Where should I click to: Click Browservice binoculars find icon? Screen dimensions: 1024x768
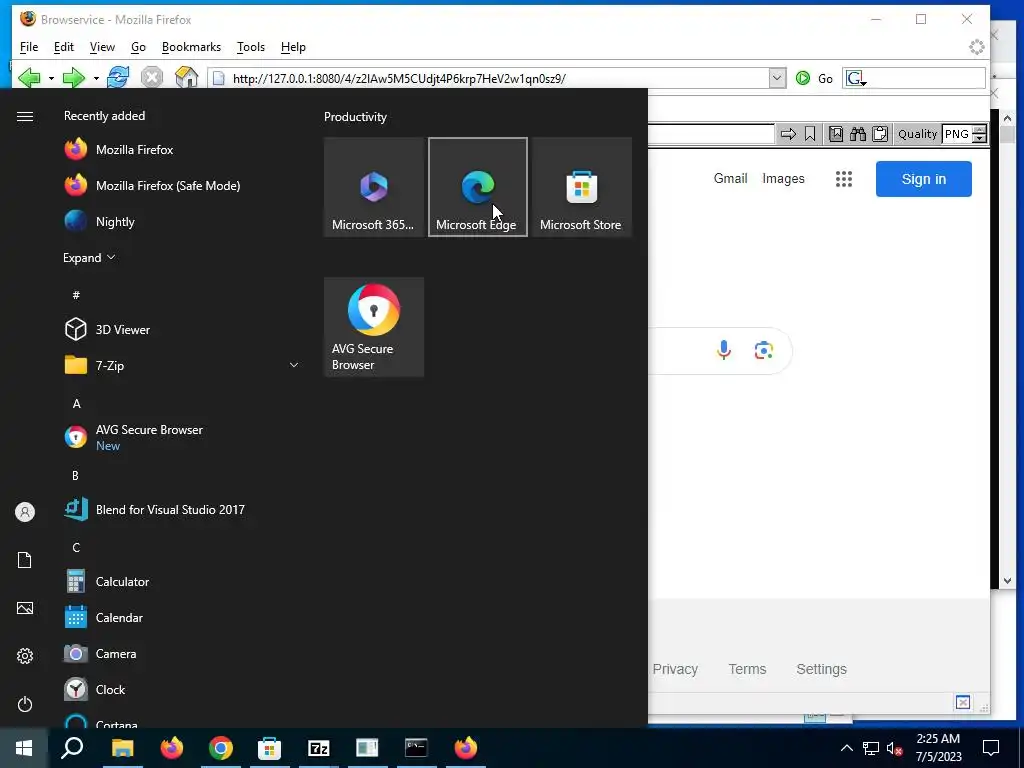tap(858, 134)
